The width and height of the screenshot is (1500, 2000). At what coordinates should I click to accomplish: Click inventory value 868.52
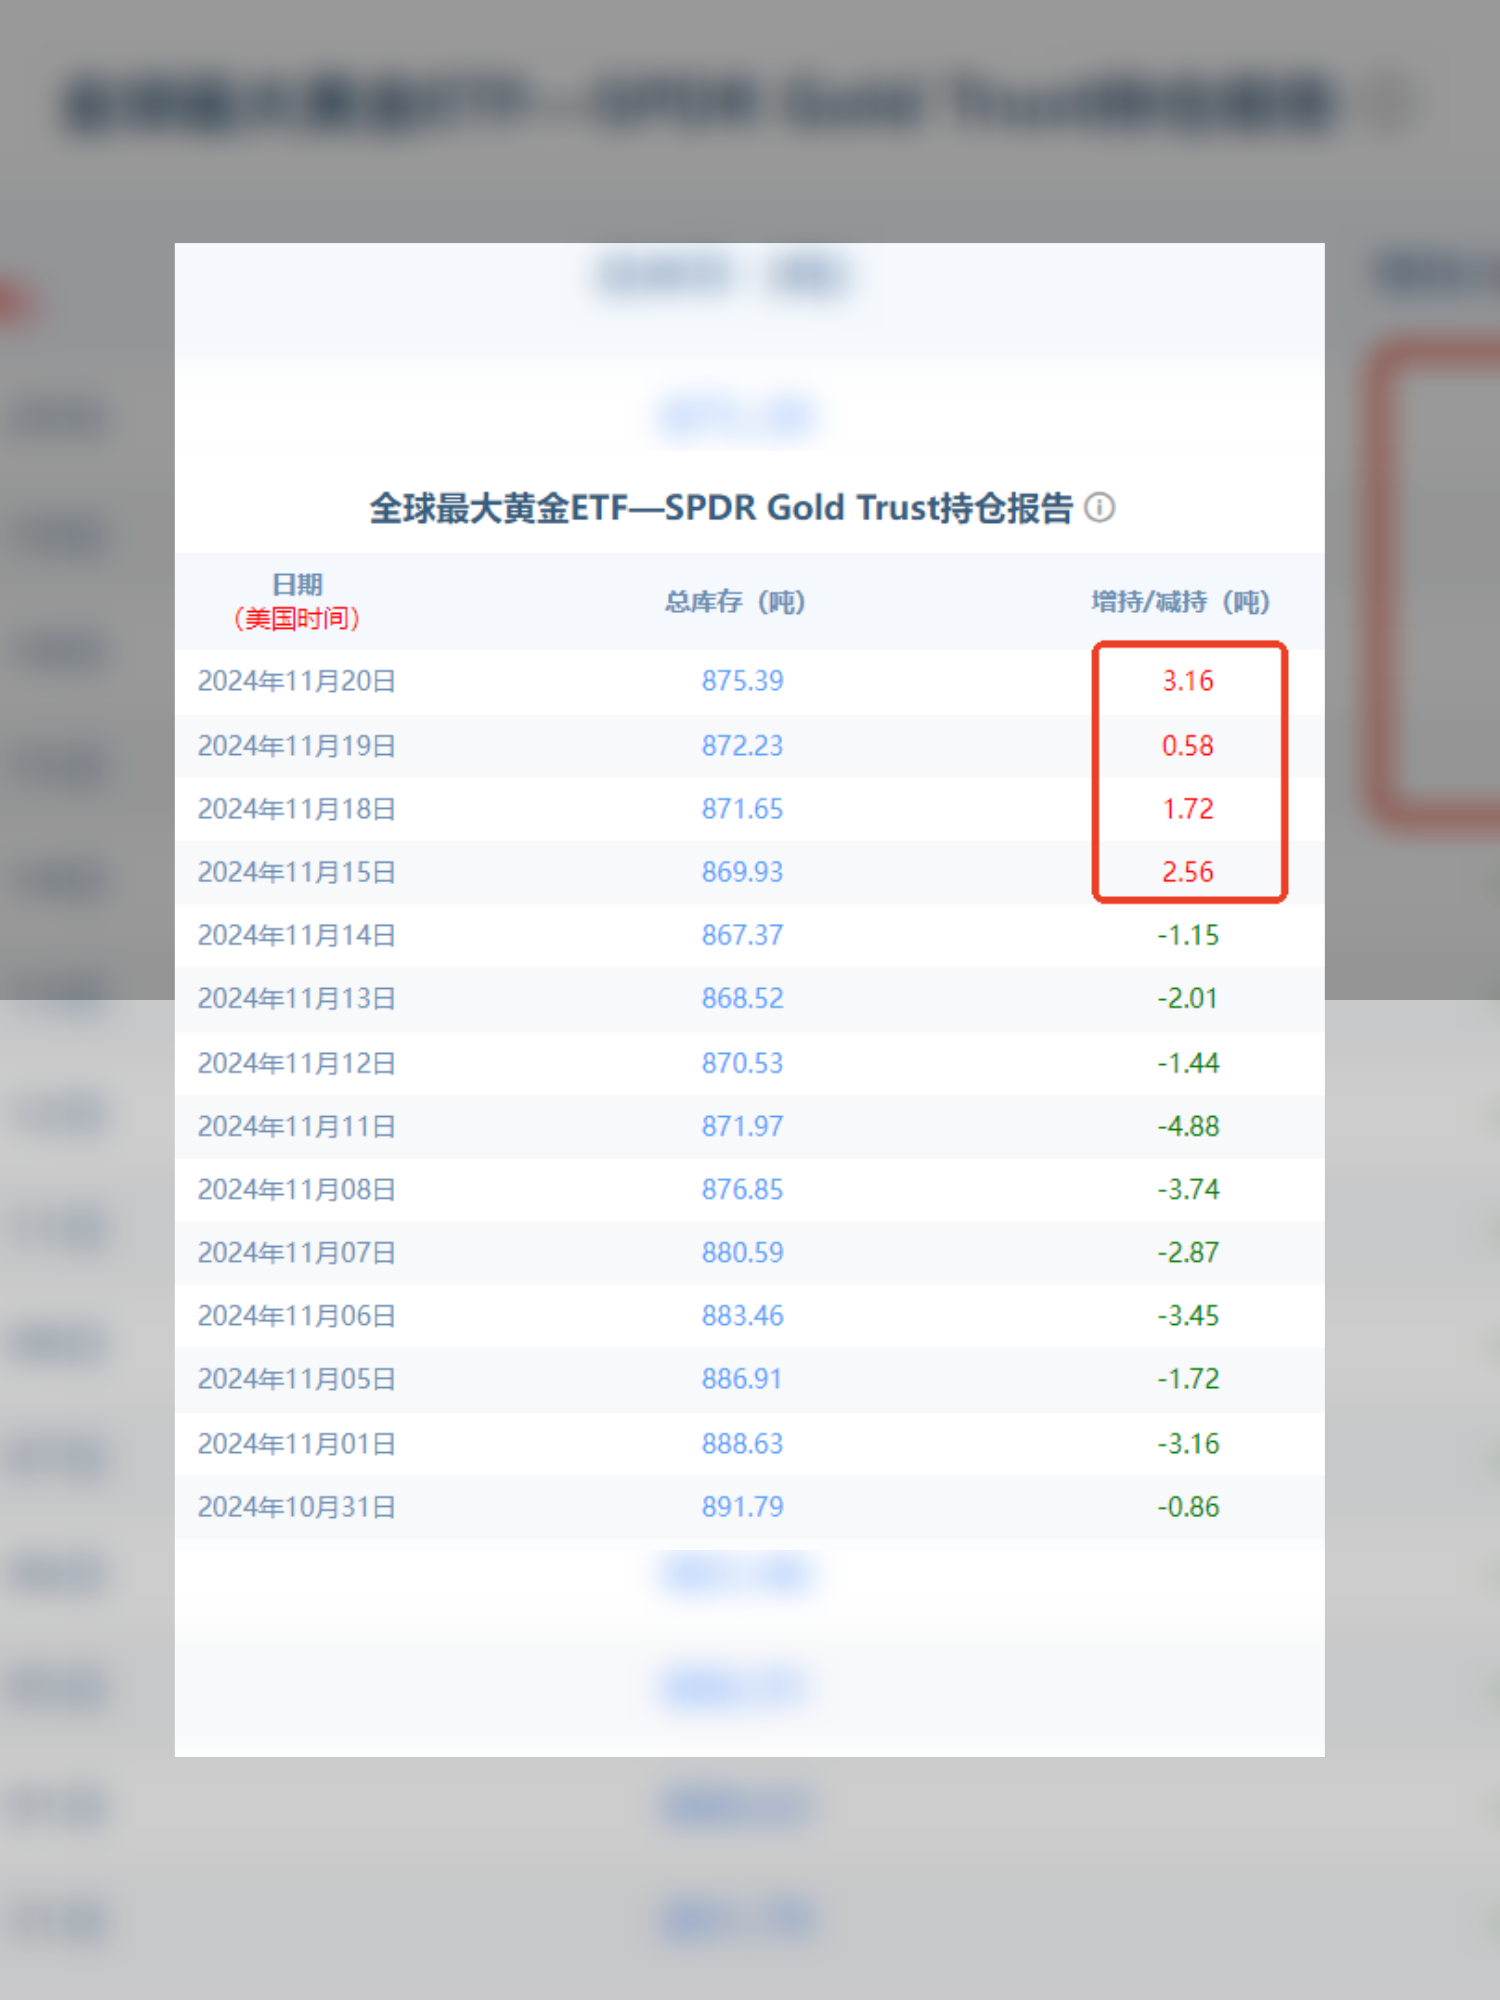(x=742, y=998)
